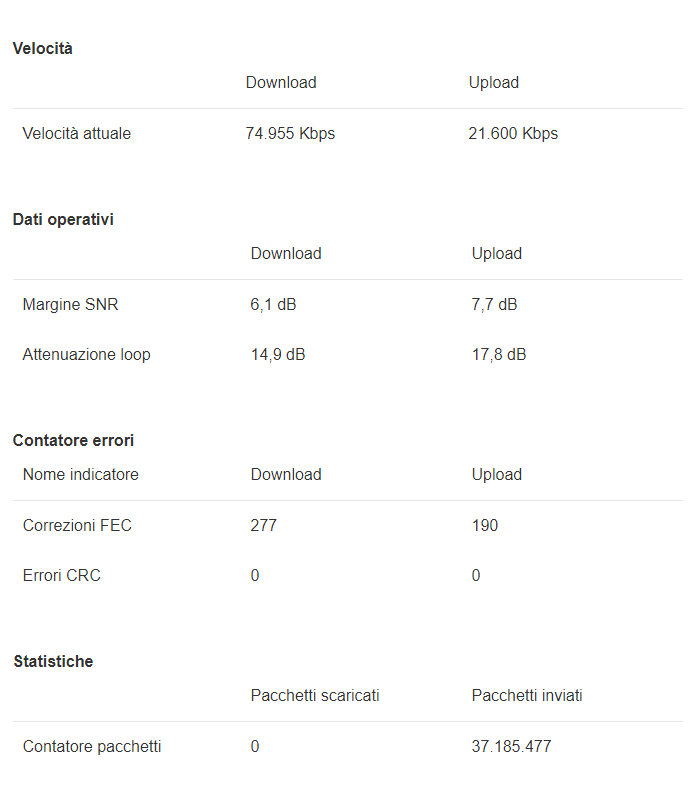Select the 37.185.477 packets sent value

click(x=511, y=746)
